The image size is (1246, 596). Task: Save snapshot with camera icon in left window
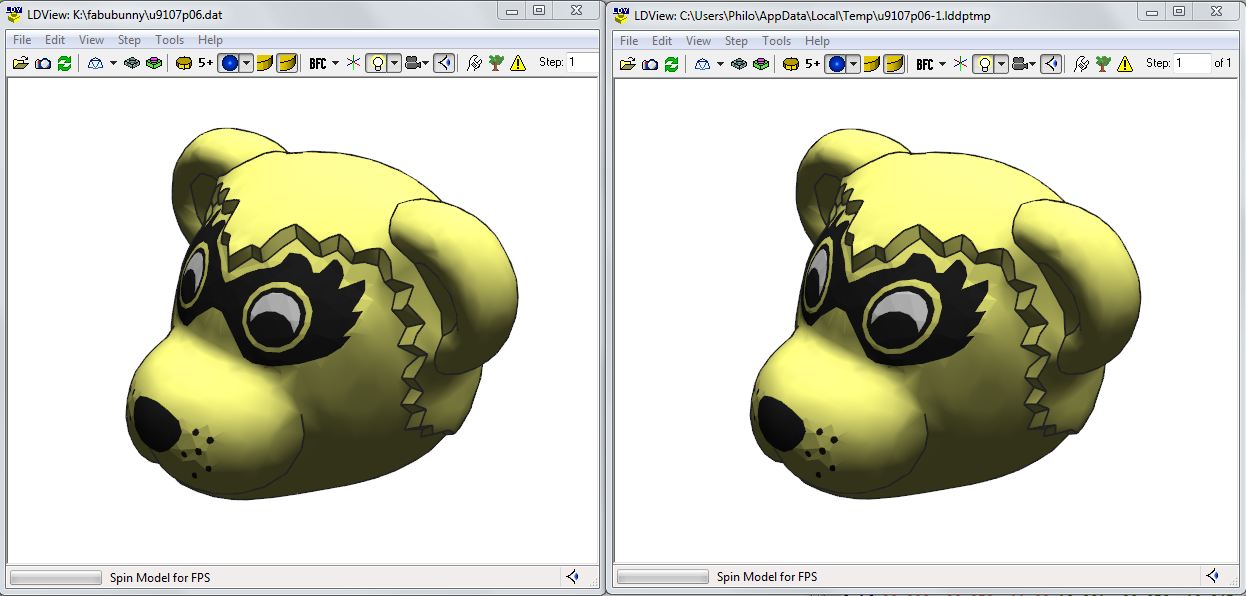[x=43, y=63]
